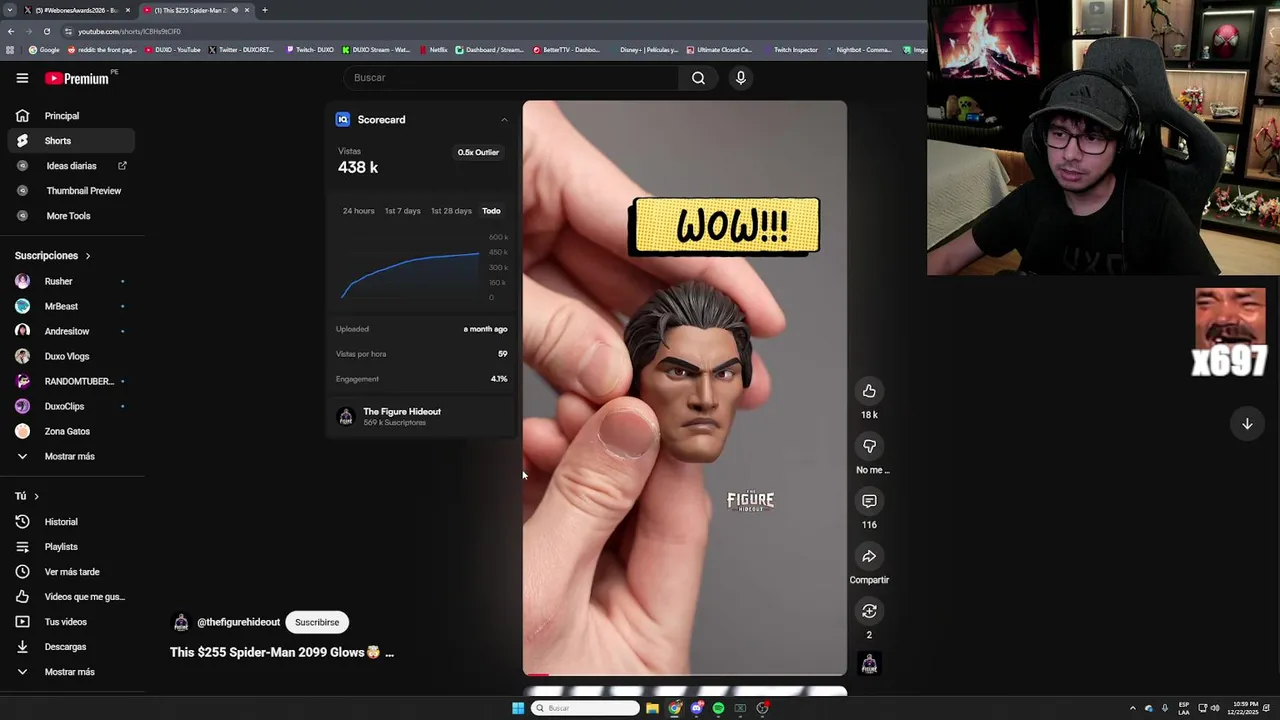Open the Twitch Inspector bookmark
Screen dimensions: 1280x720
[x=790, y=50]
